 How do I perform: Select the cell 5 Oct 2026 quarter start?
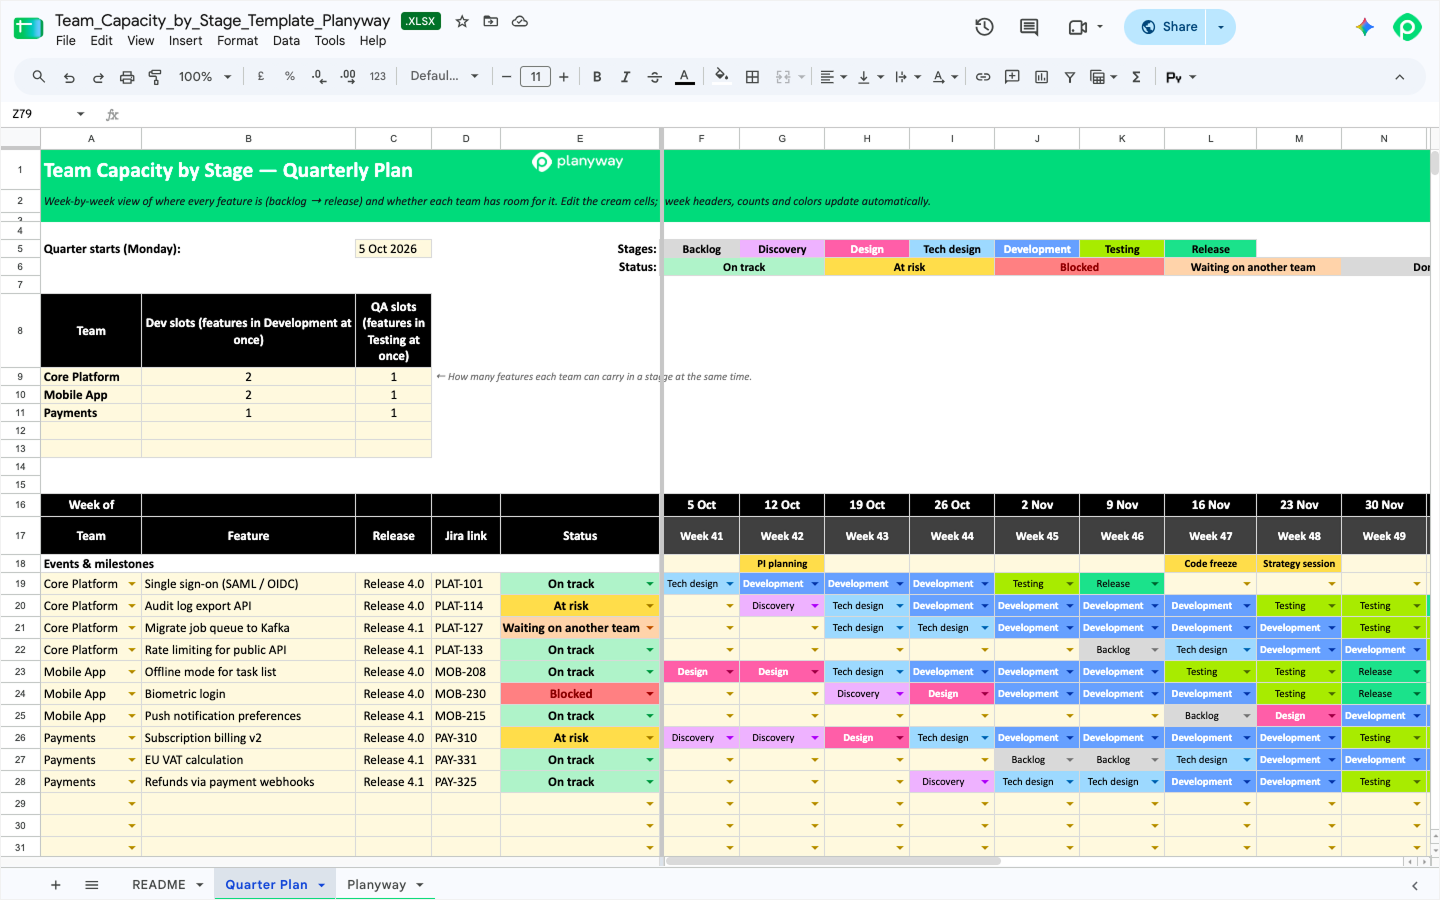click(394, 249)
